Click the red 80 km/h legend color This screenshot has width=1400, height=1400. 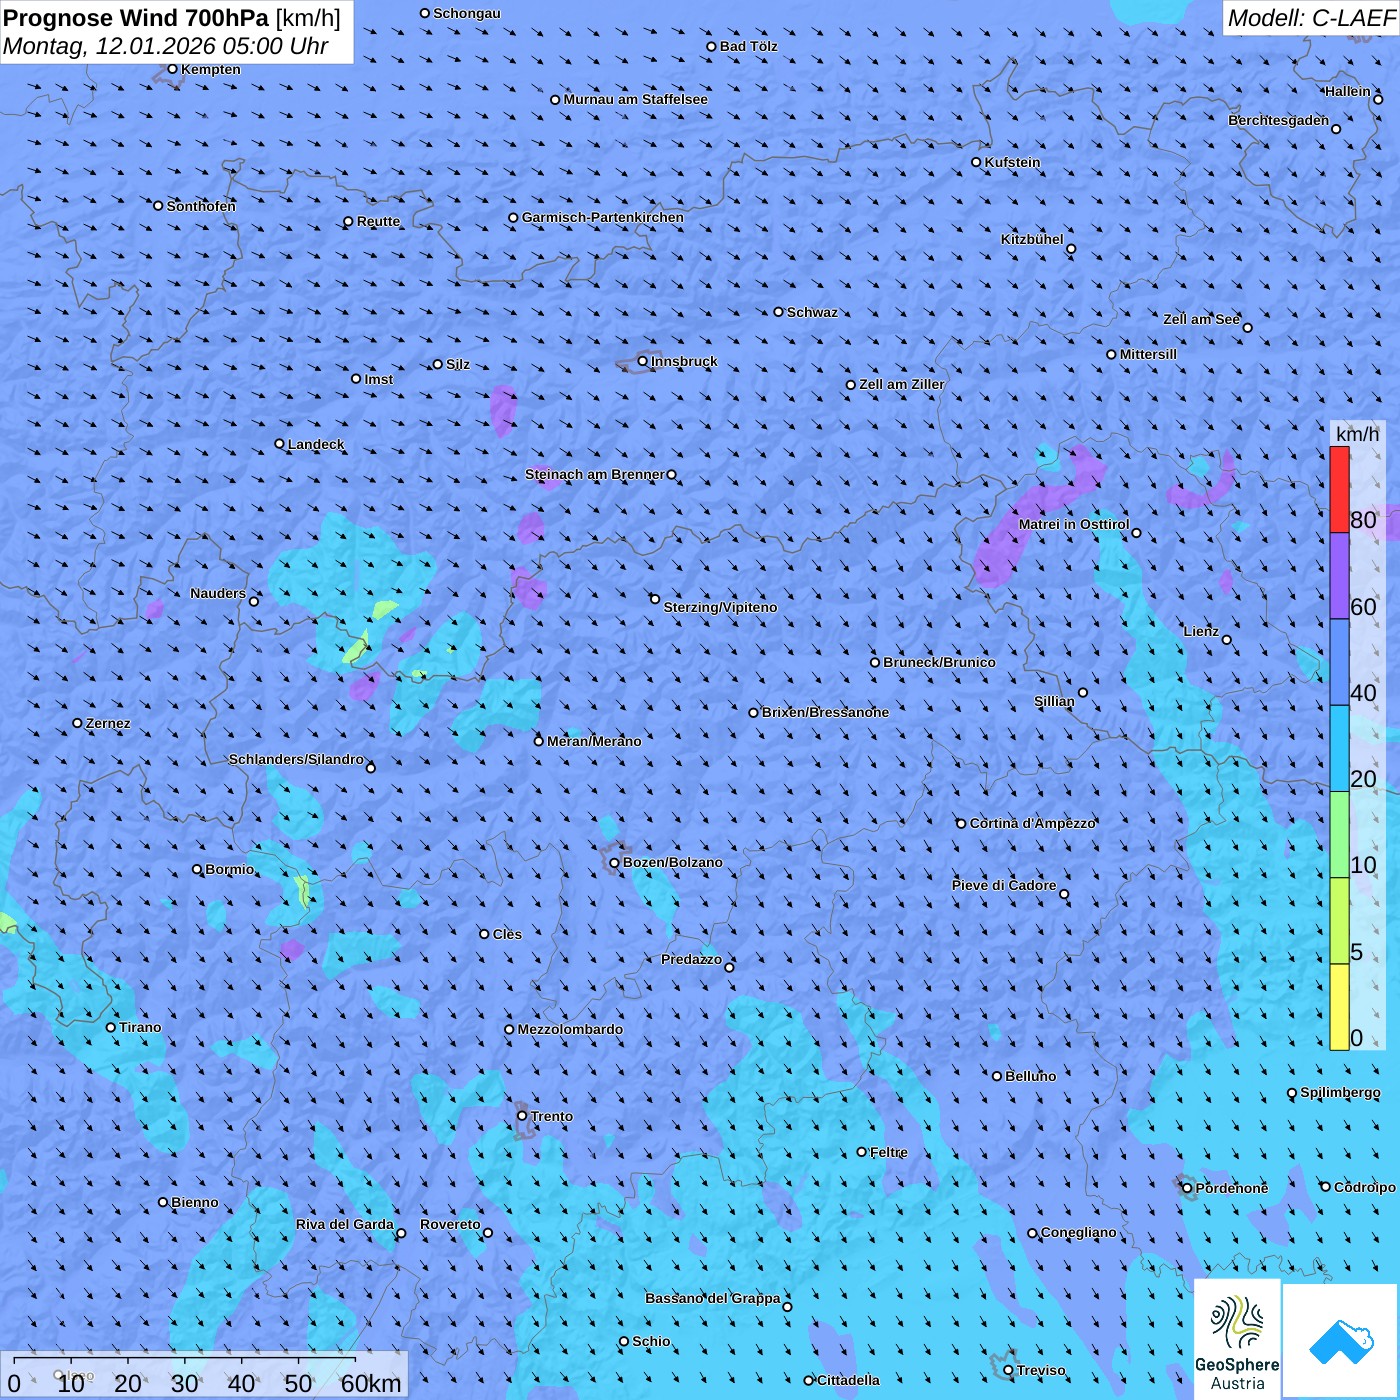pos(1339,489)
